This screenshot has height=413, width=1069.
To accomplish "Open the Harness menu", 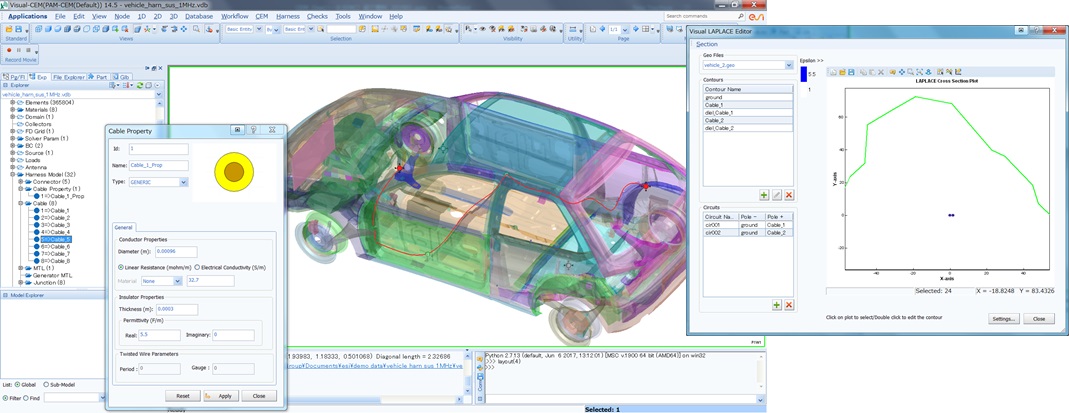I will [x=289, y=16].
